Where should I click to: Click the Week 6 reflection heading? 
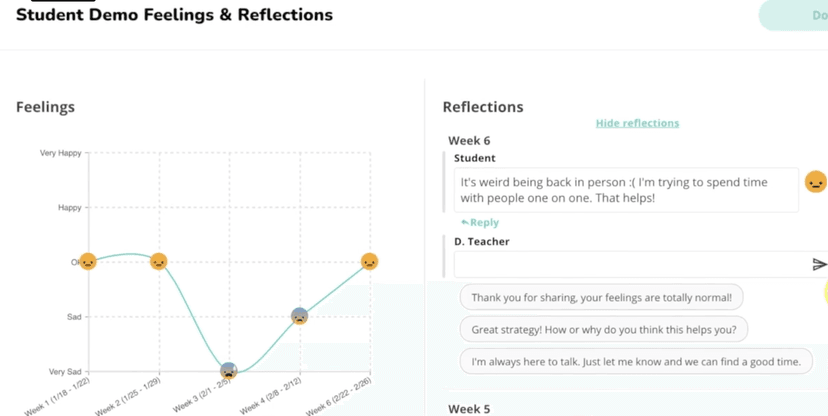469,141
